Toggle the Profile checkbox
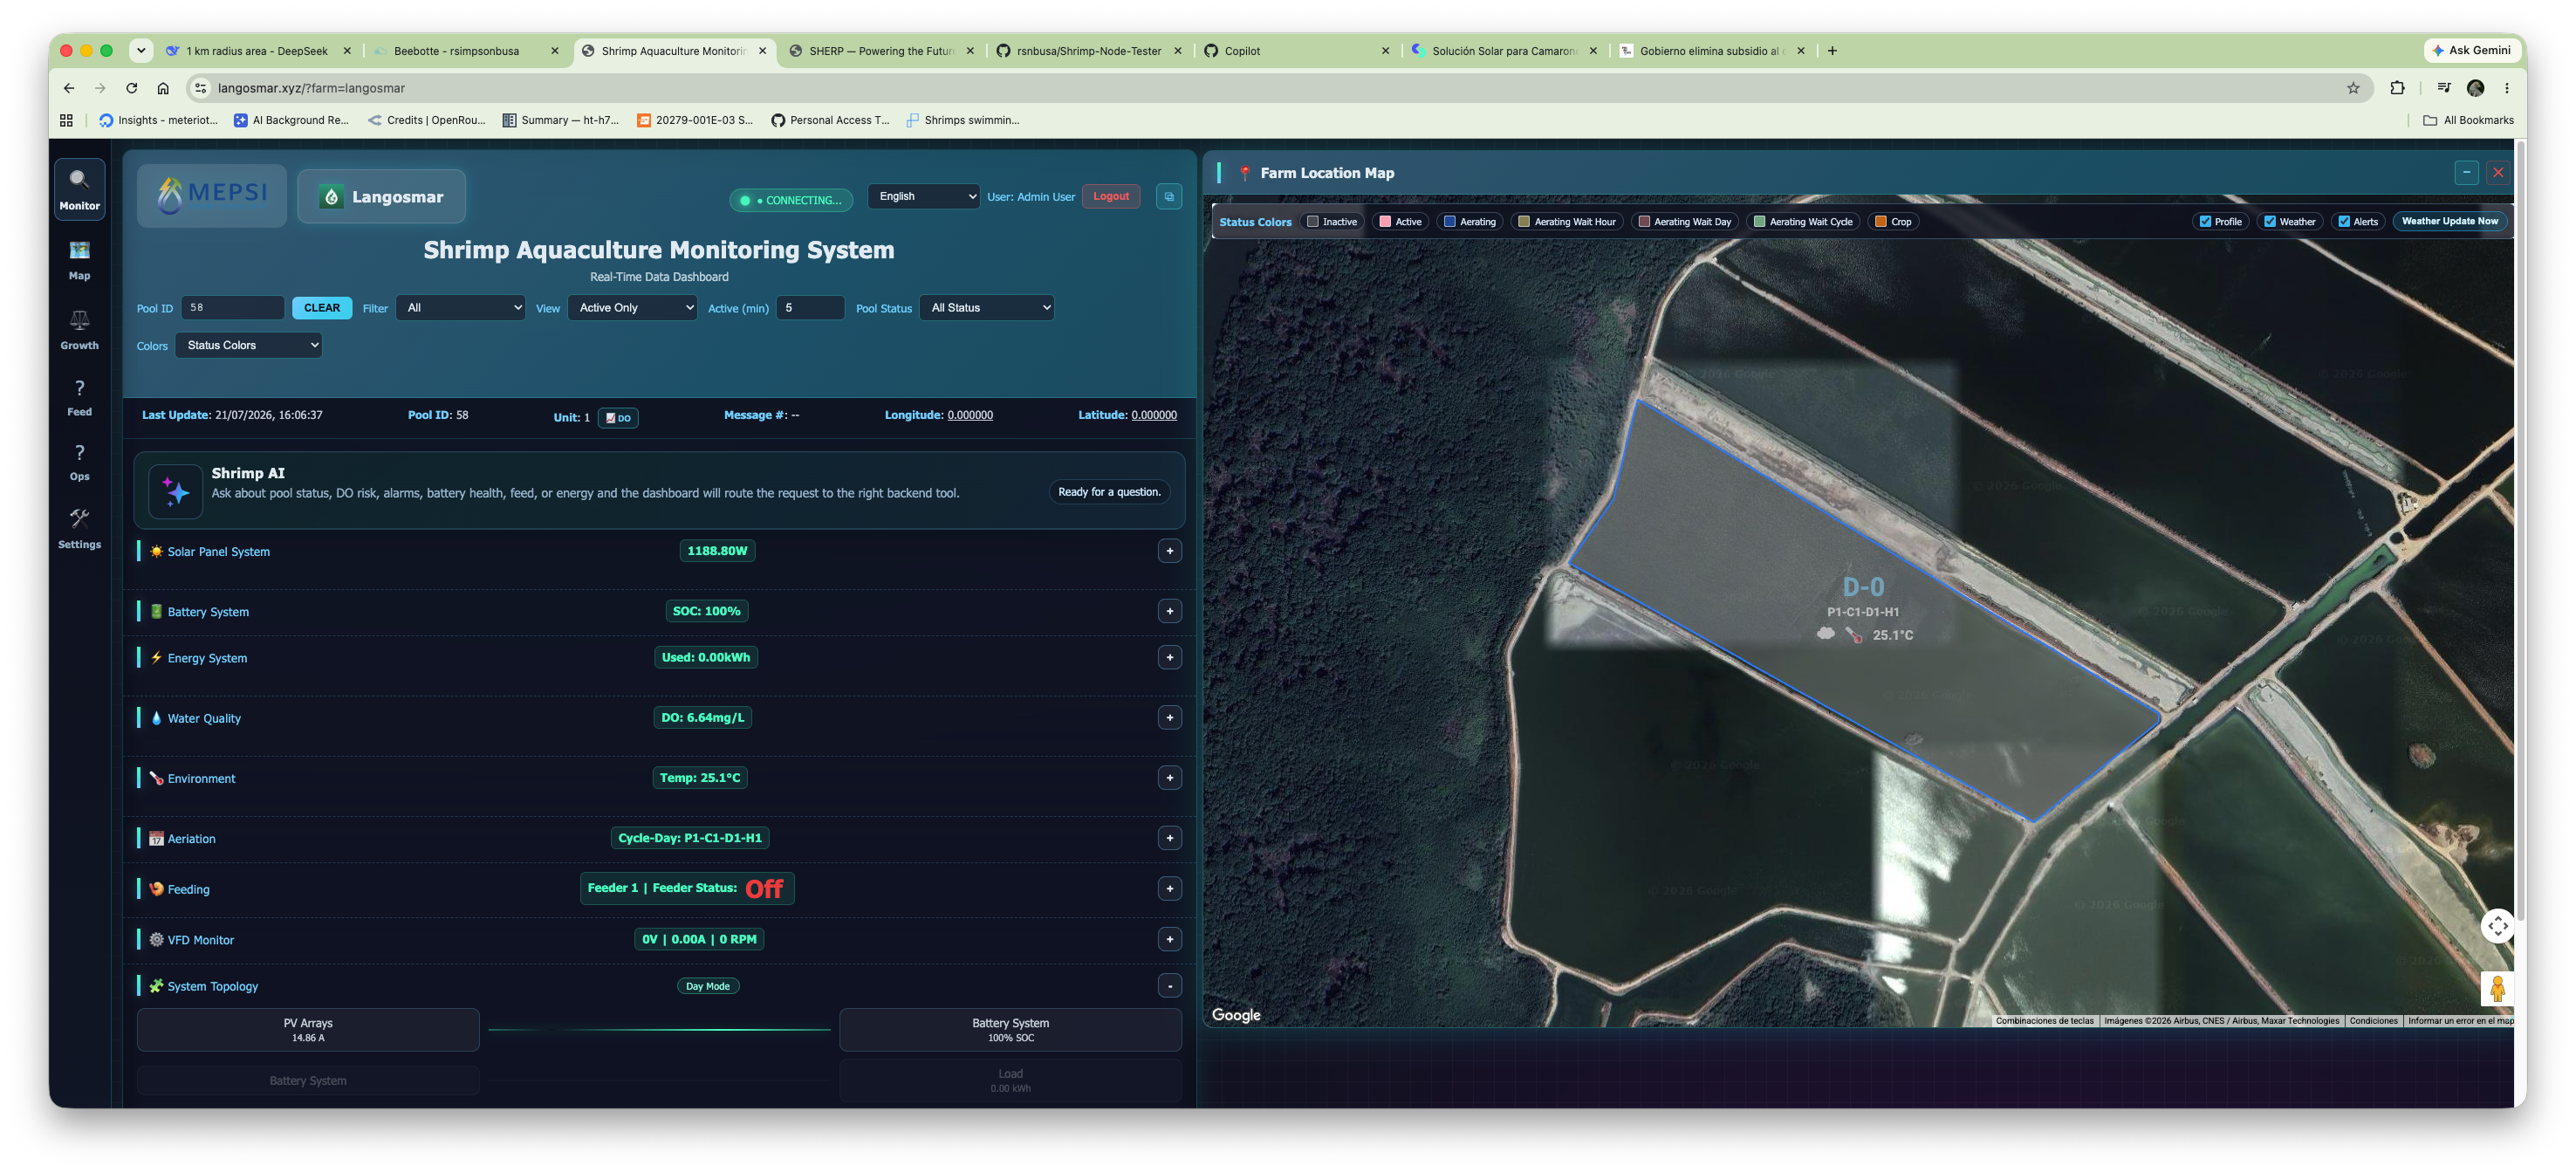 point(2204,222)
